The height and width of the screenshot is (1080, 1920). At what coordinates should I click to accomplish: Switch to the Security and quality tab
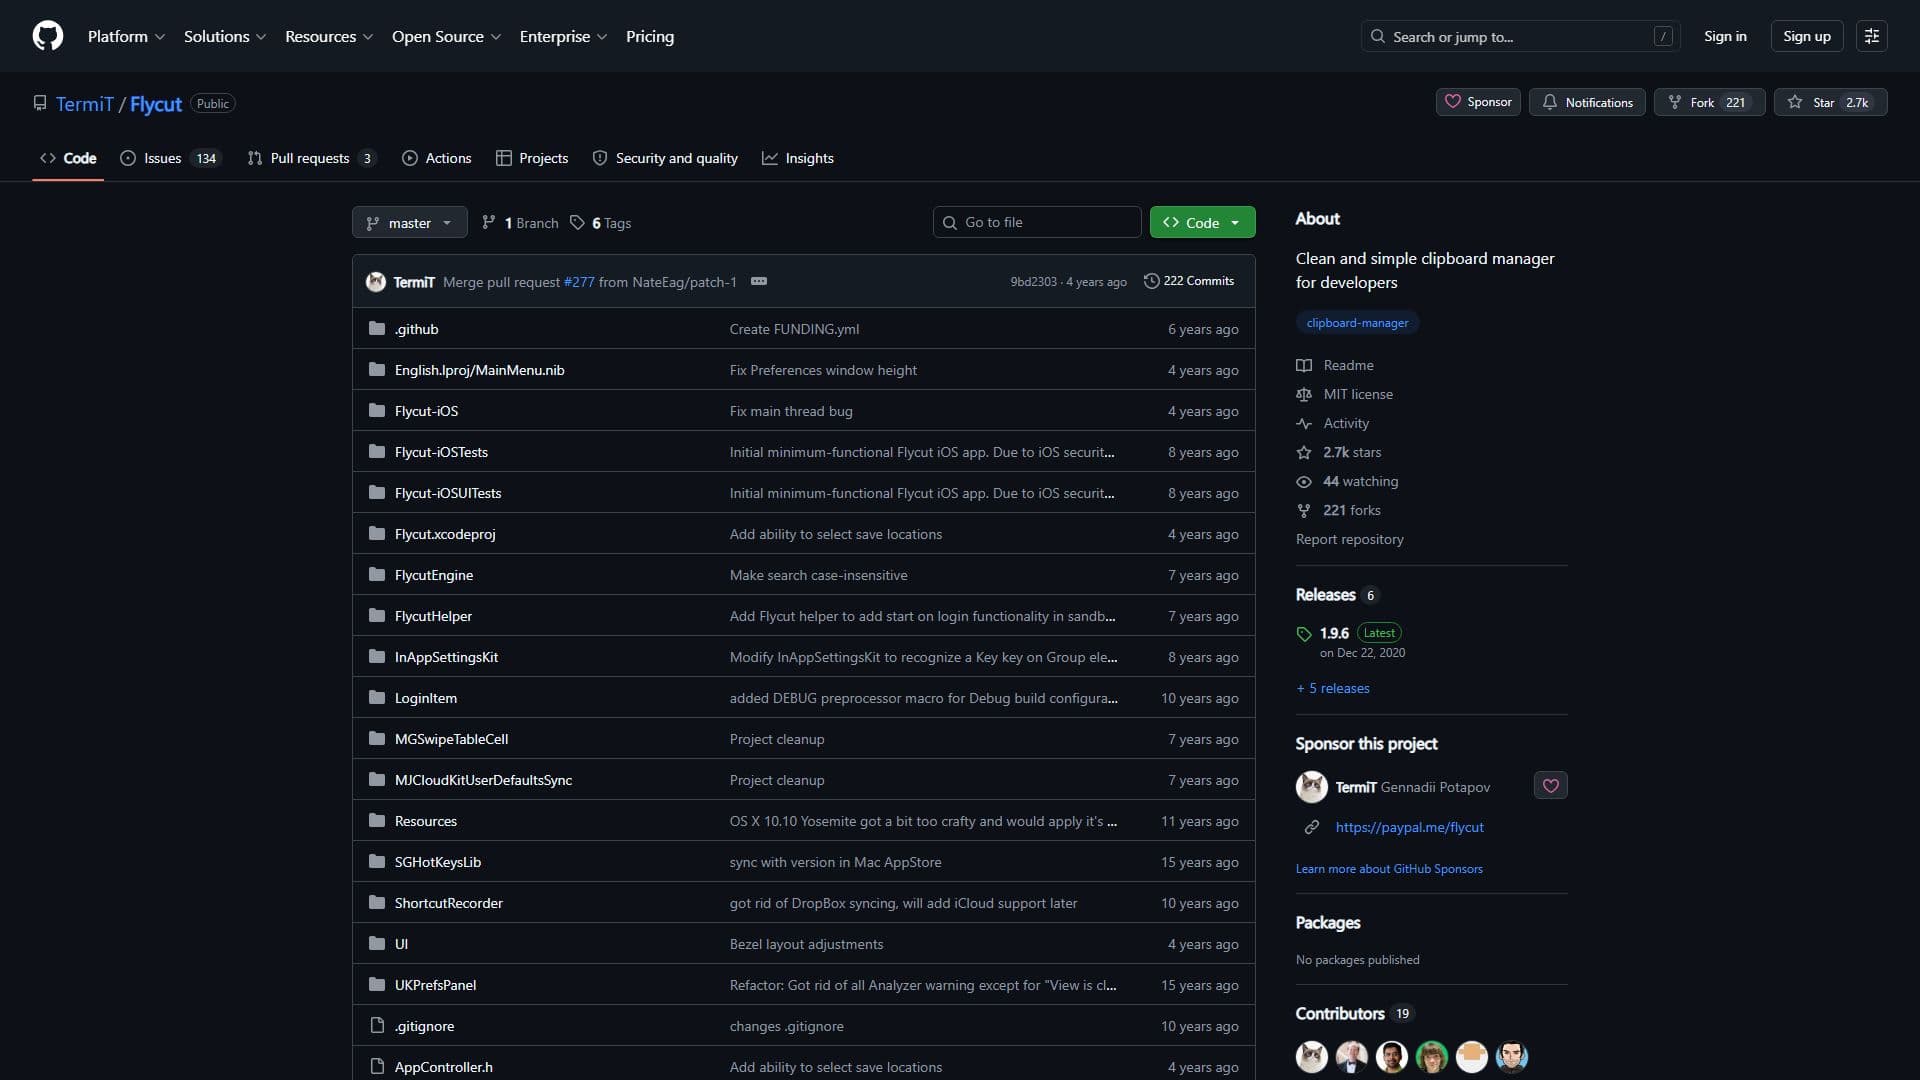pyautogui.click(x=665, y=158)
